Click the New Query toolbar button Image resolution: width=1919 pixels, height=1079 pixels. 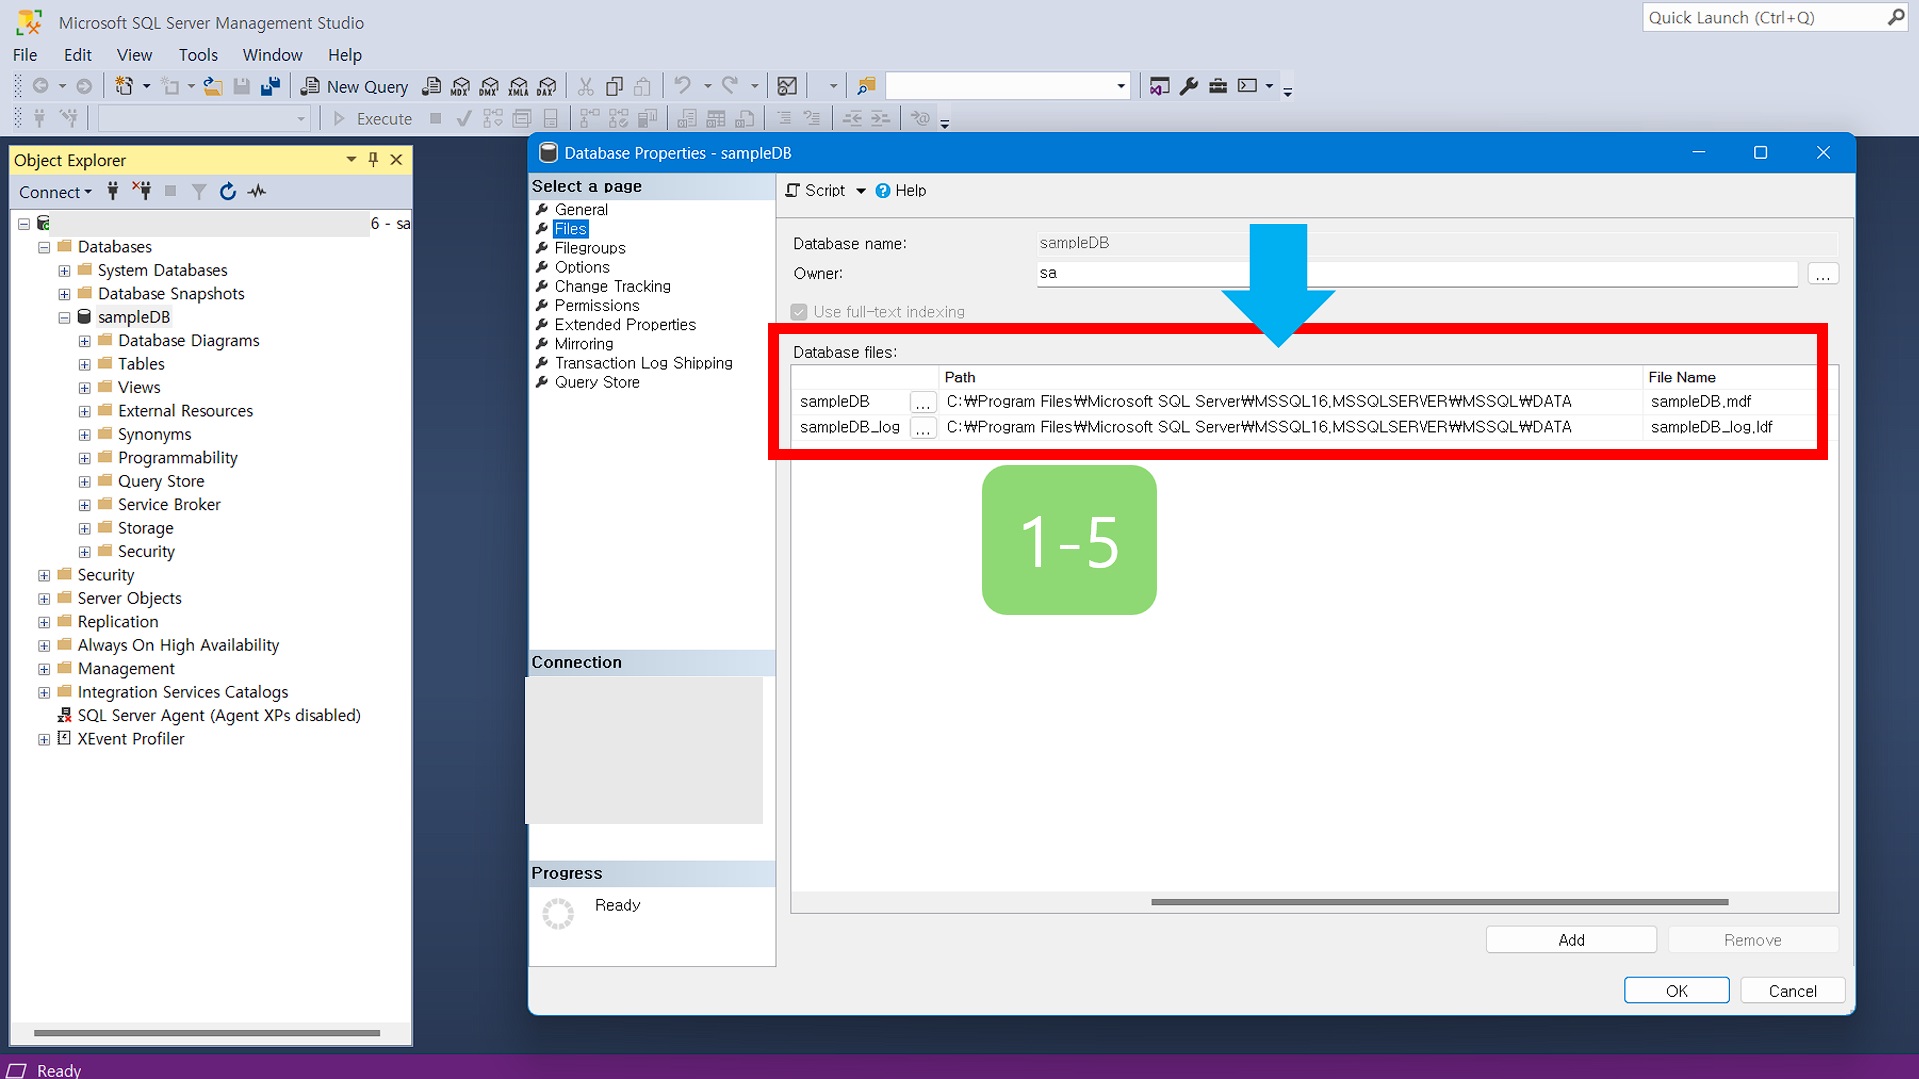[x=355, y=86]
